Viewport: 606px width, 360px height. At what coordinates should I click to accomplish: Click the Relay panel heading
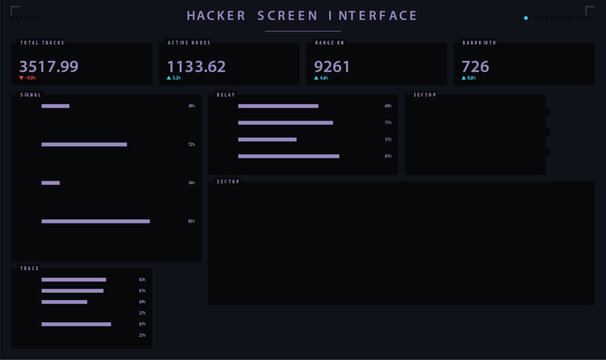[x=226, y=95]
